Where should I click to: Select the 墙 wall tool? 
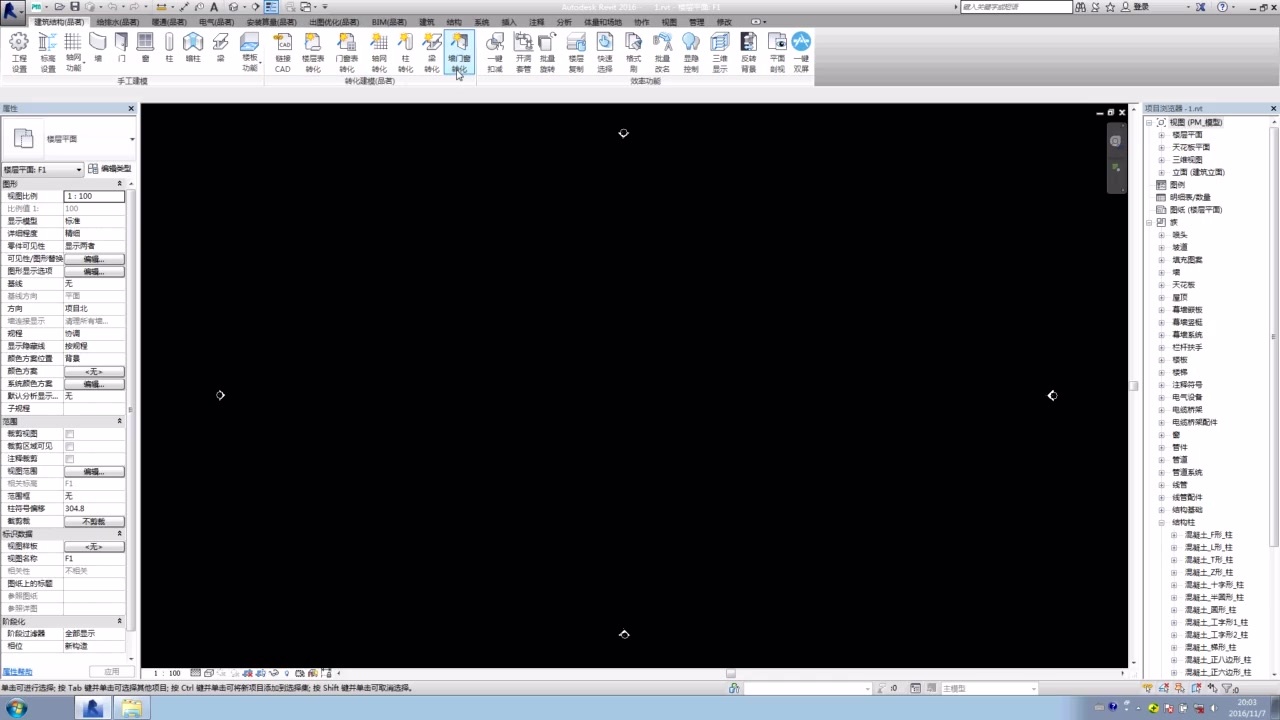[x=98, y=48]
